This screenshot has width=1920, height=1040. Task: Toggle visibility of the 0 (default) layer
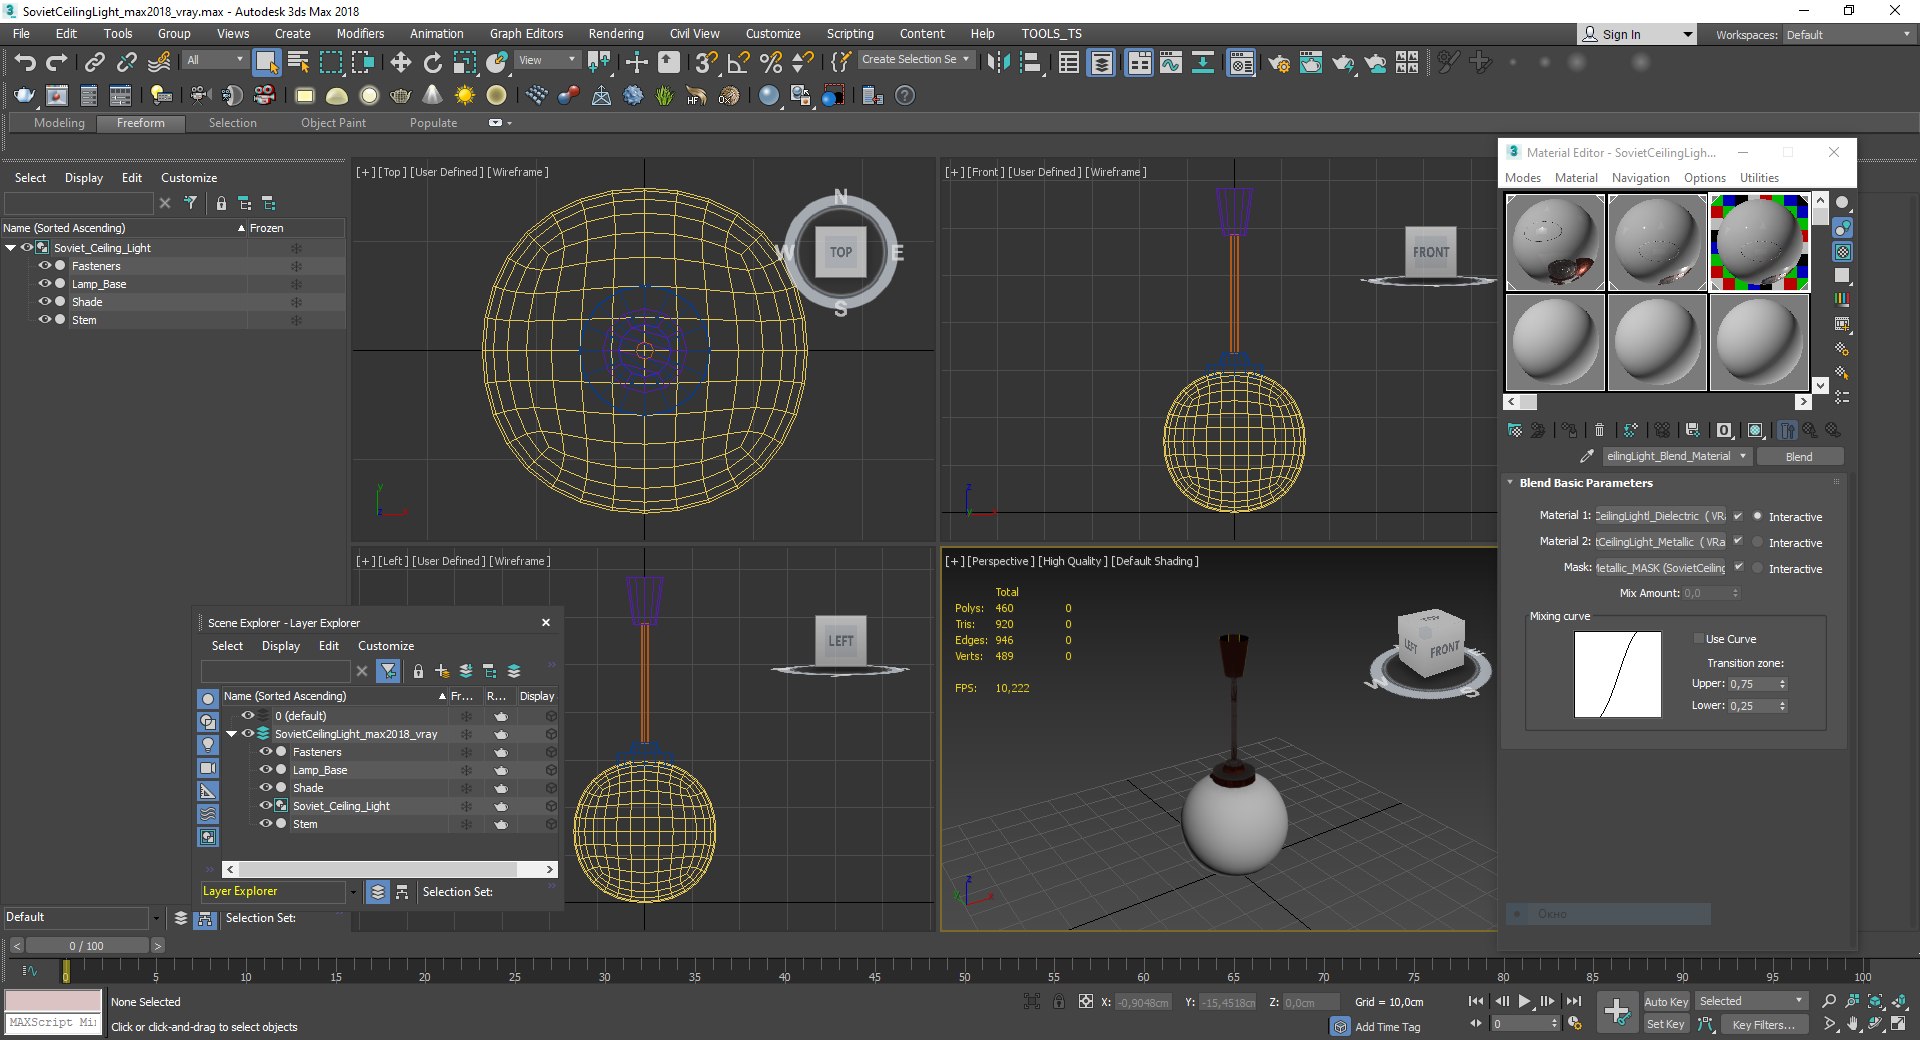[x=248, y=716]
